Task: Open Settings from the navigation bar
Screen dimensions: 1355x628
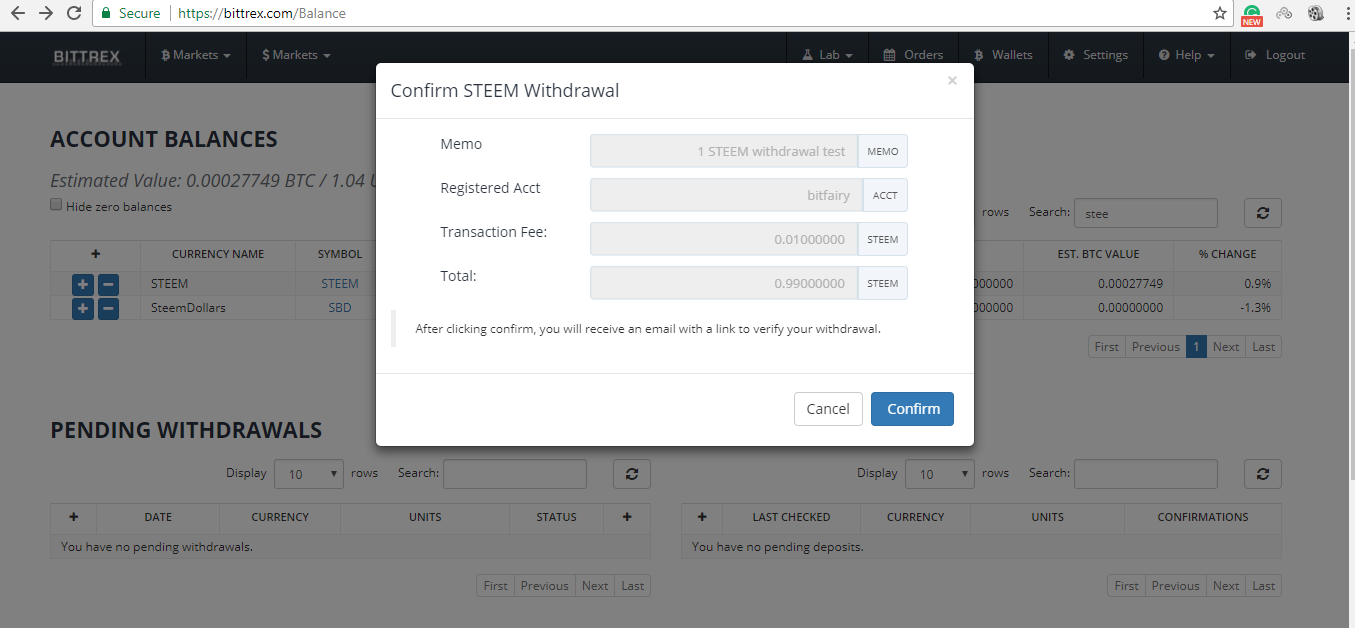Action: pos(1096,55)
